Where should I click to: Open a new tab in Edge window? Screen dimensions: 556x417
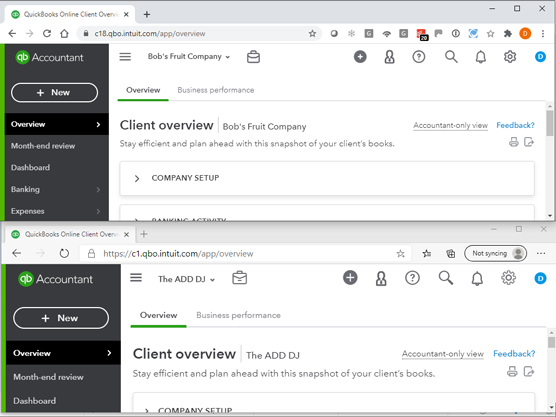pos(144,234)
